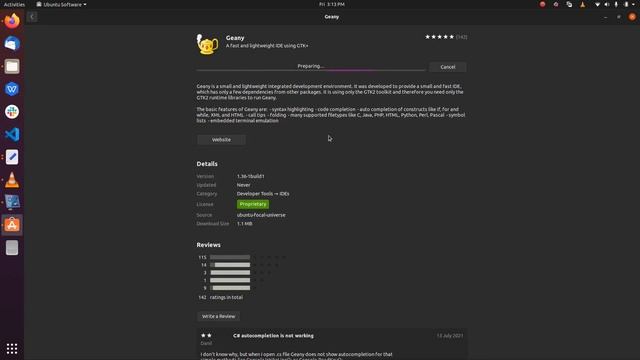This screenshot has height=360, width=640.
Task: Open the network indicator in top bar
Action: pos(597,4)
